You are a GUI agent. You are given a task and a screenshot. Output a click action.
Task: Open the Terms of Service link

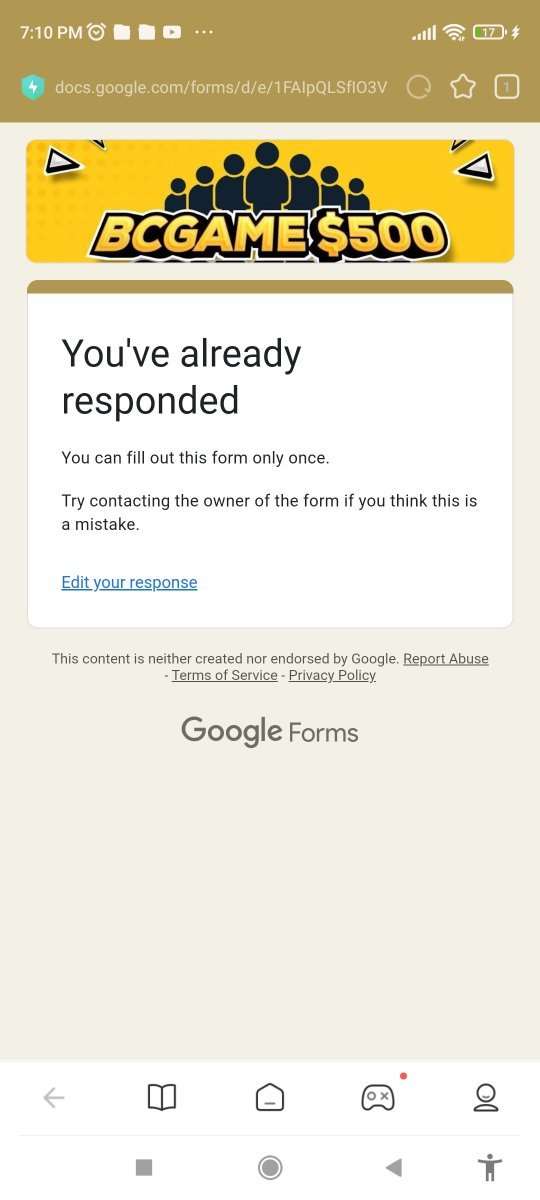click(x=225, y=675)
